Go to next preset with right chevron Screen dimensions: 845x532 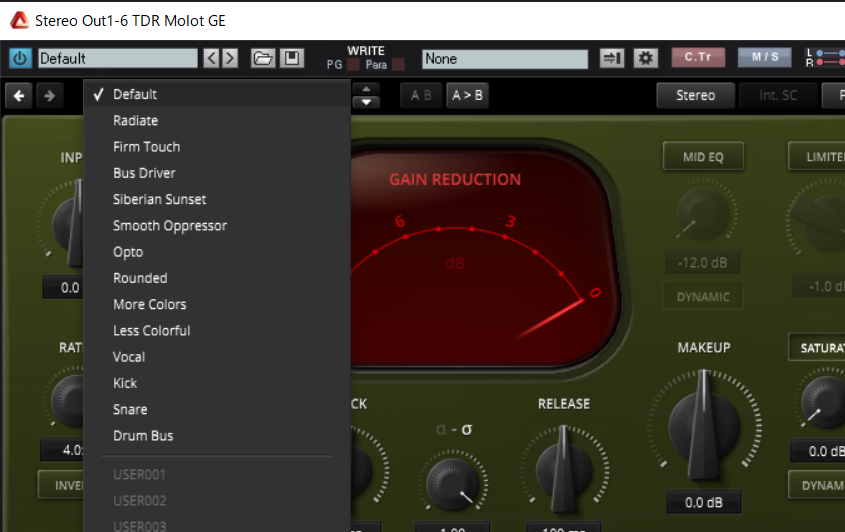230,58
